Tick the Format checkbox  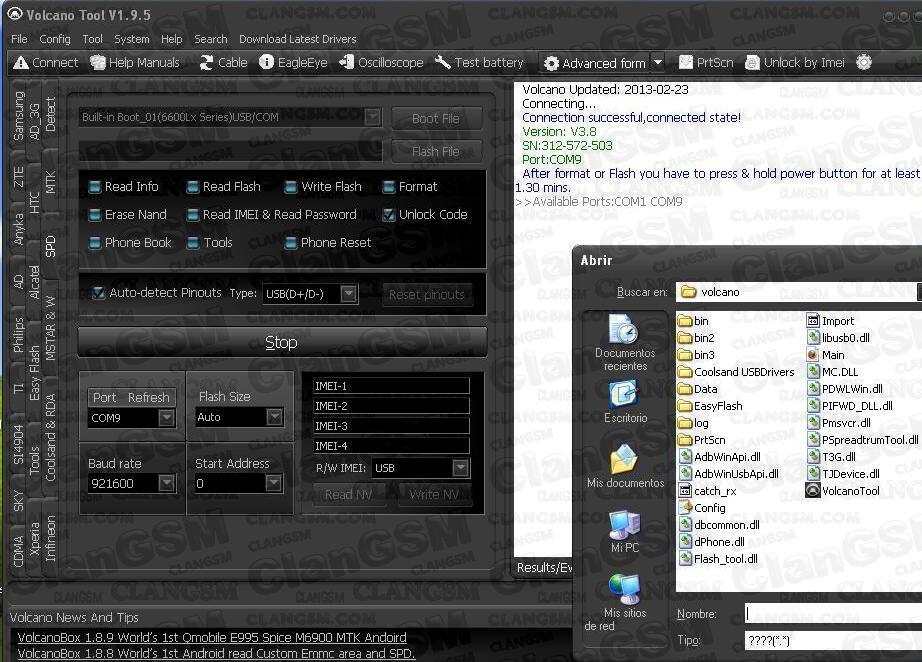pos(389,187)
